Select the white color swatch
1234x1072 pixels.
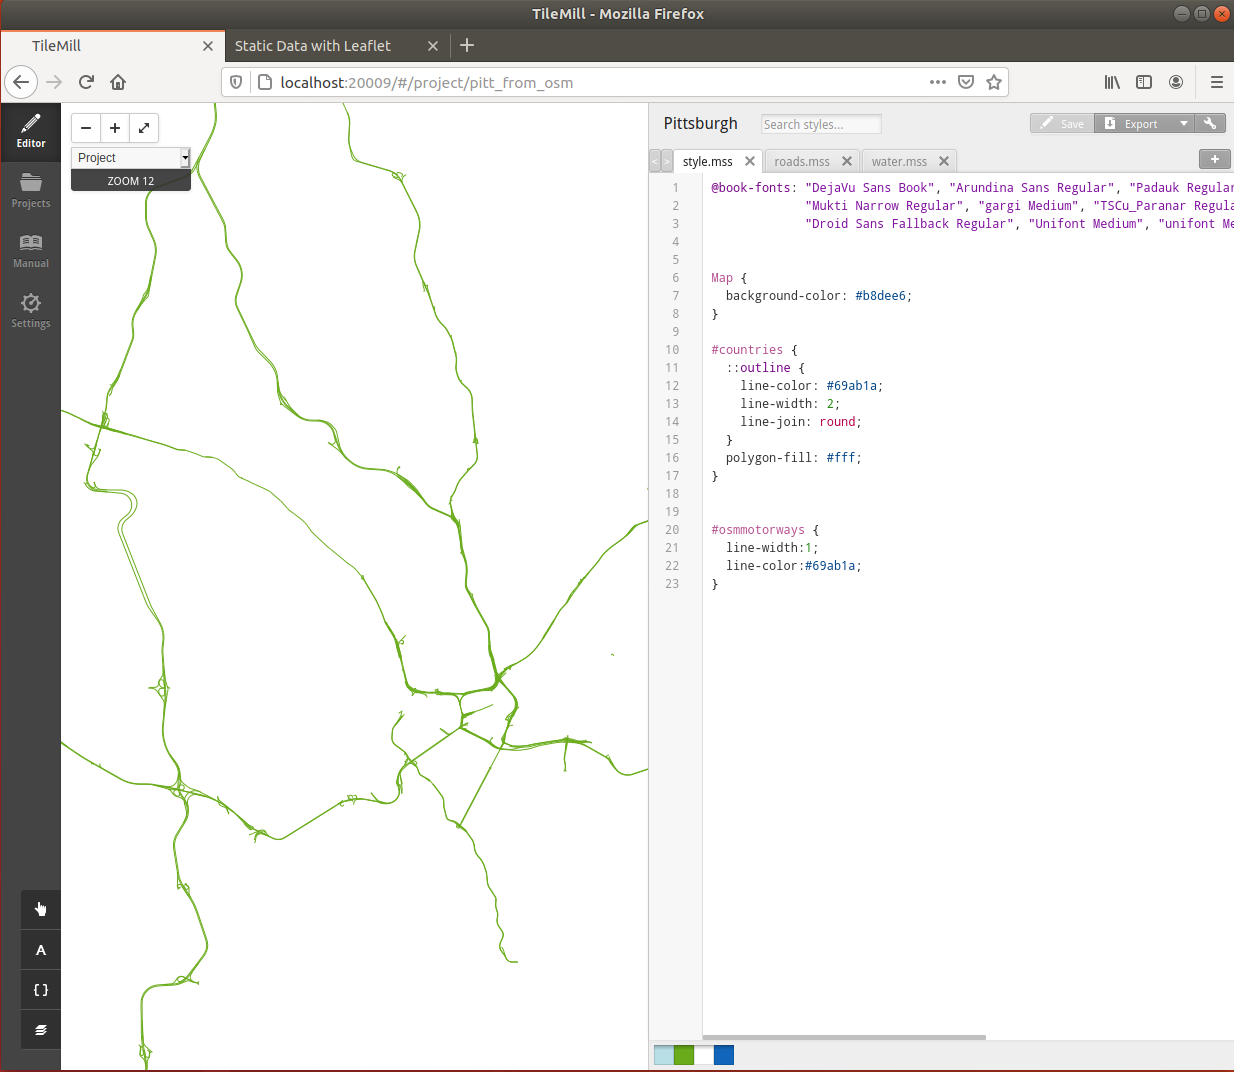704,1055
